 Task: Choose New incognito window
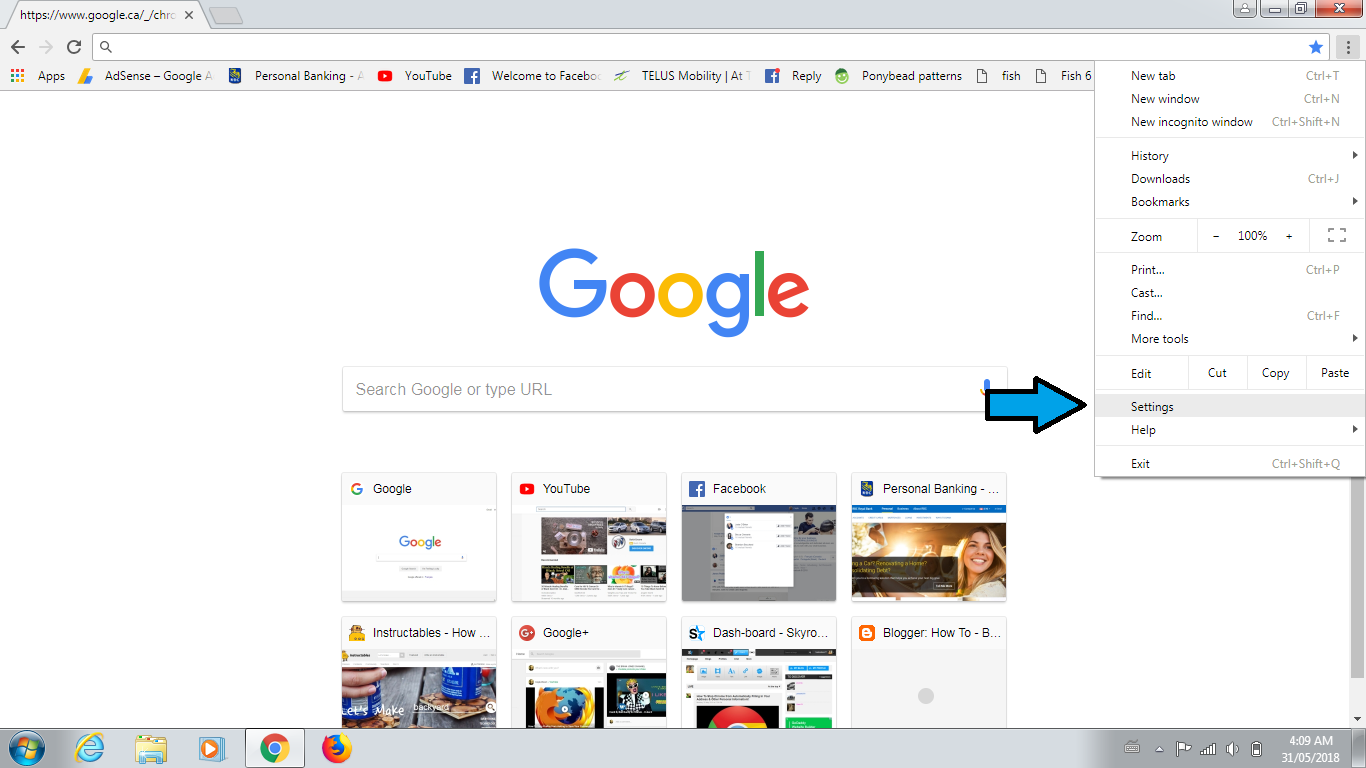tap(1230, 122)
